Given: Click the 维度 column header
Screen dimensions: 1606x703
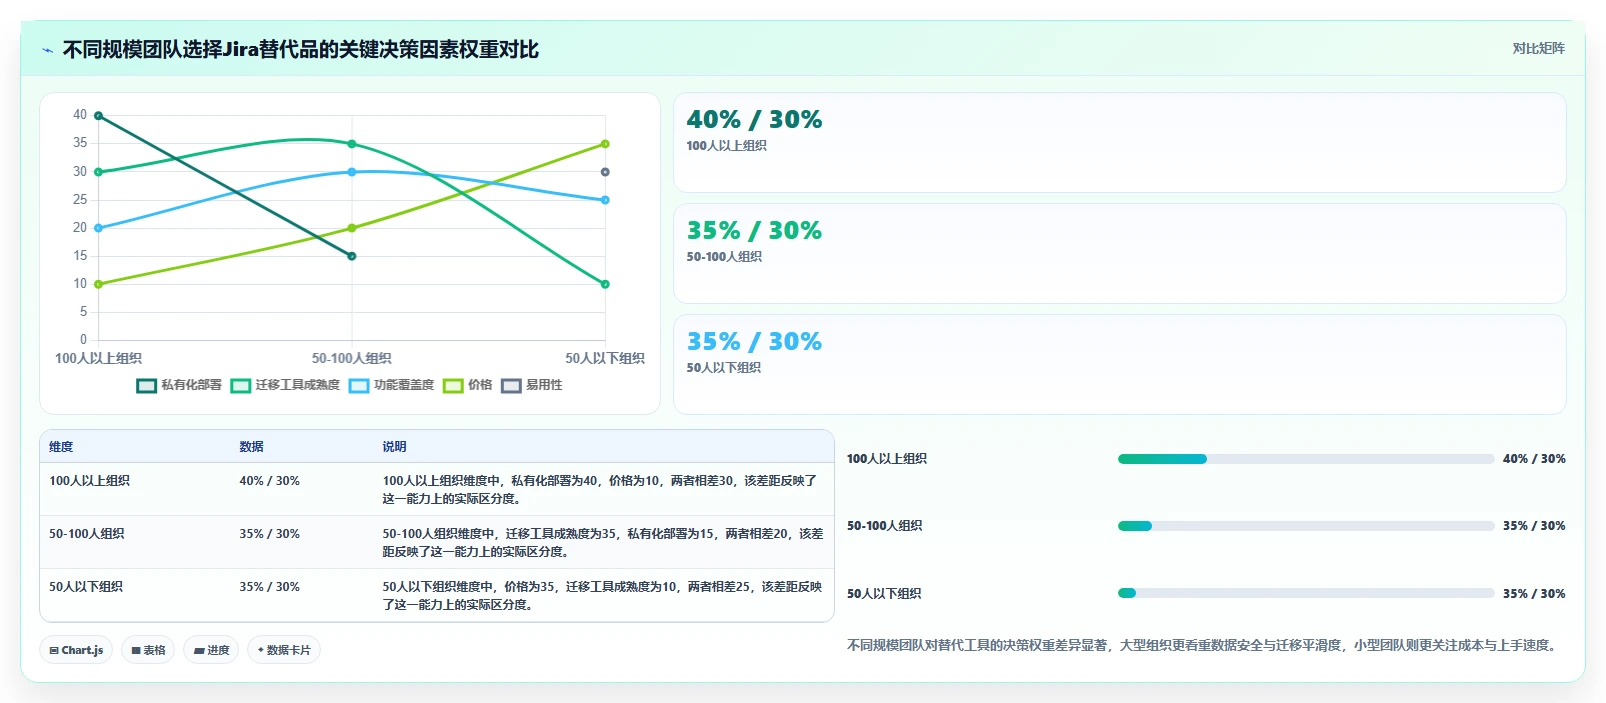Looking at the screenshot, I should pos(61,447).
